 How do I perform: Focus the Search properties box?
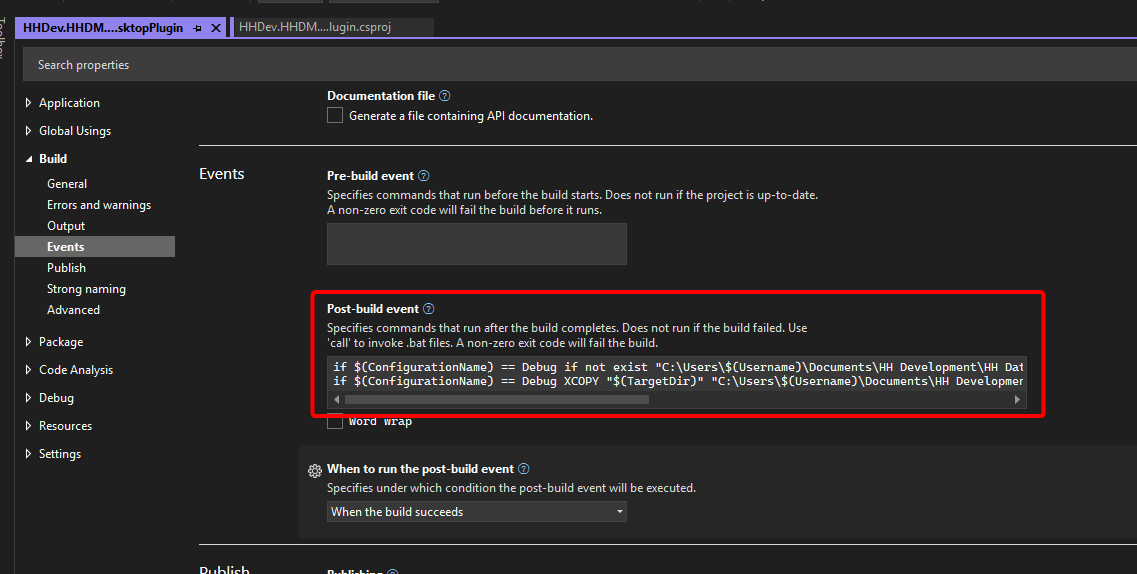click(x=580, y=65)
